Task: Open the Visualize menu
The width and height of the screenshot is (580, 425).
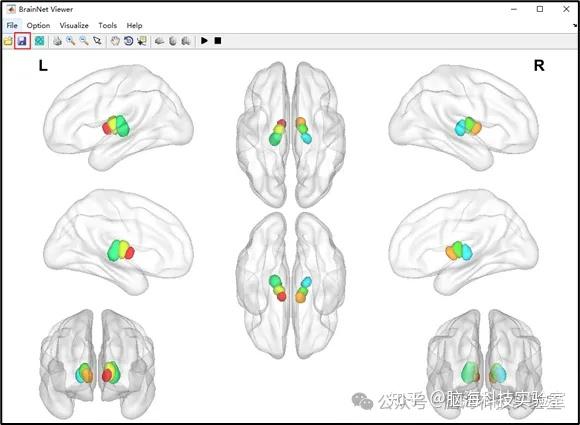Action: point(74,26)
